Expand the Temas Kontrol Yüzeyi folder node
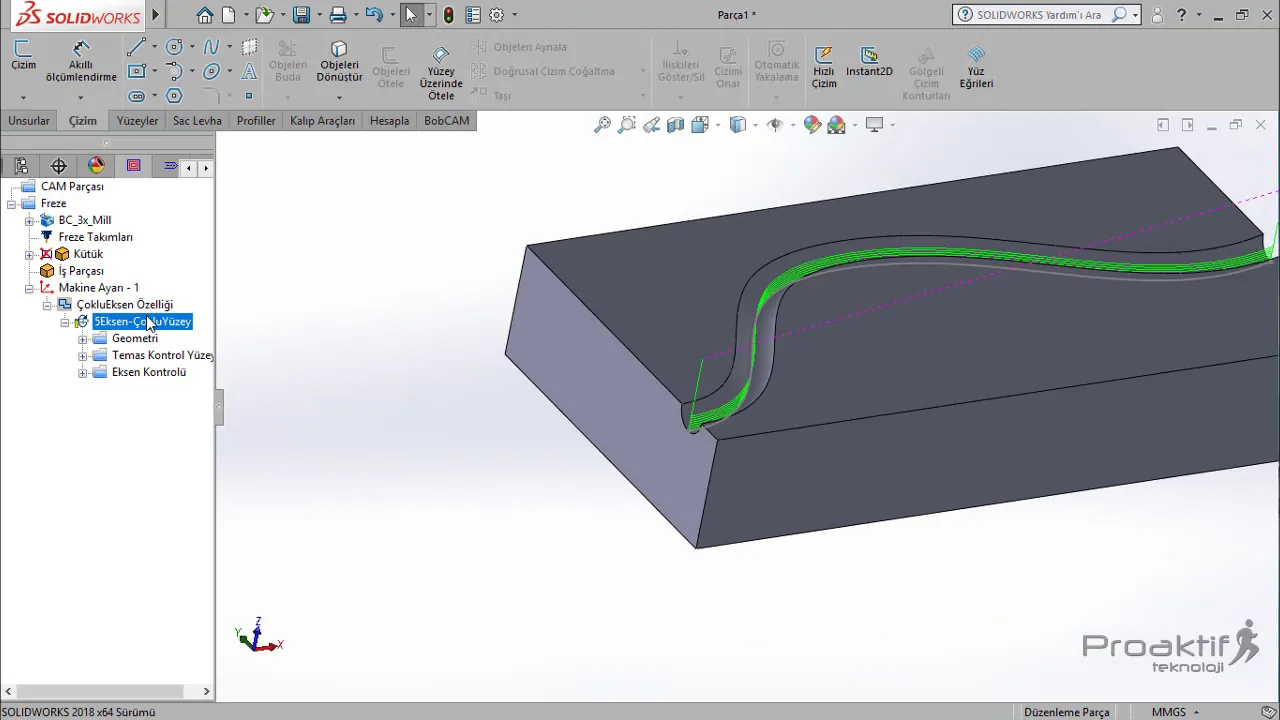1280x720 pixels. [83, 356]
